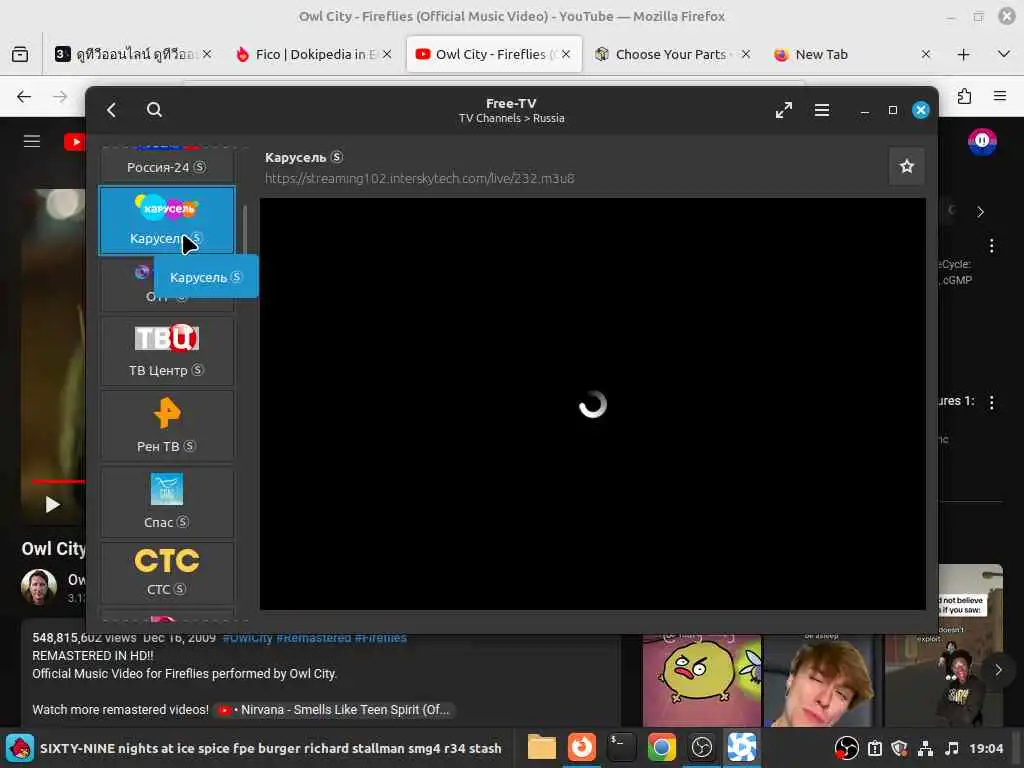Click the YouTube red progress bar
This screenshot has height=768, width=1024.
click(x=58, y=482)
